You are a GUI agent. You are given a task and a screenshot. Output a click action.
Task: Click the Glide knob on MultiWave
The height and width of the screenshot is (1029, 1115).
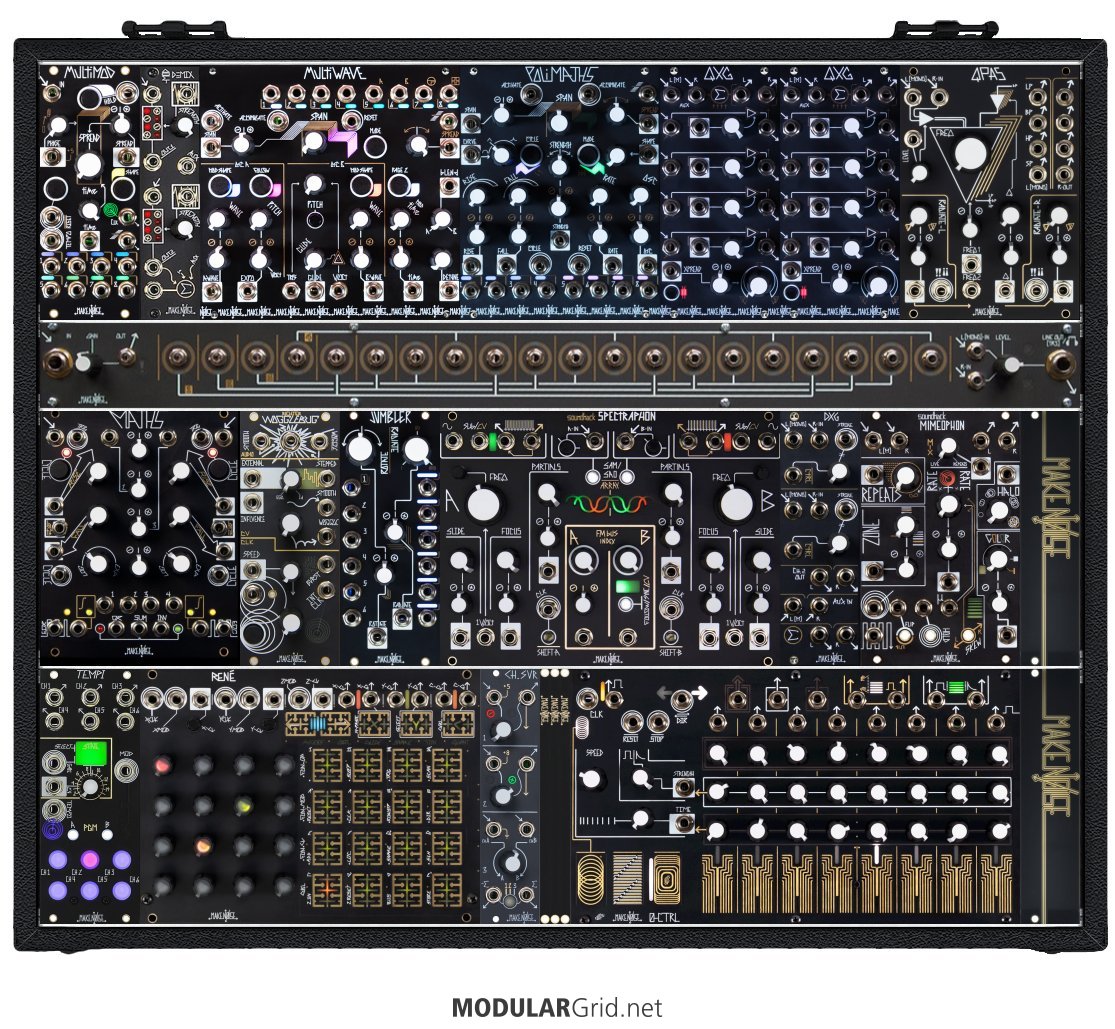point(314,259)
